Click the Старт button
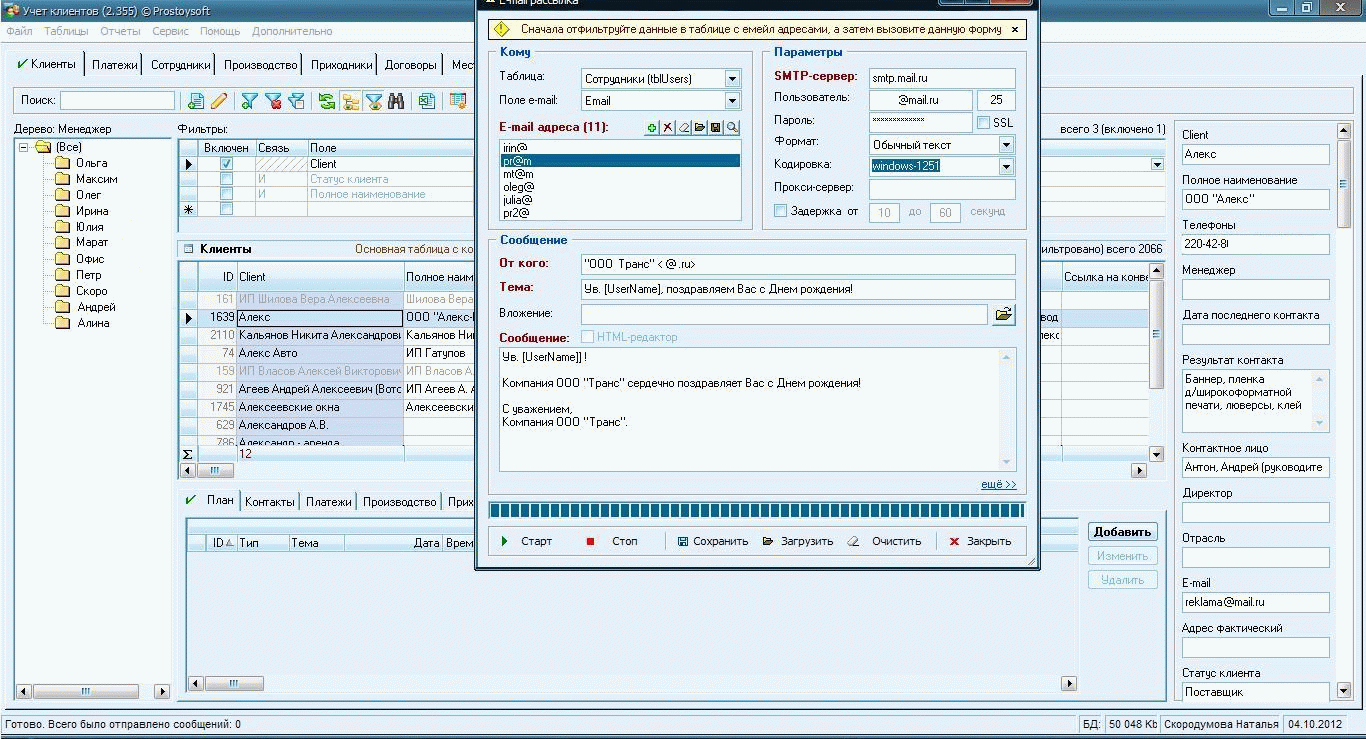Viewport: 1366px width, 739px height. coord(527,541)
